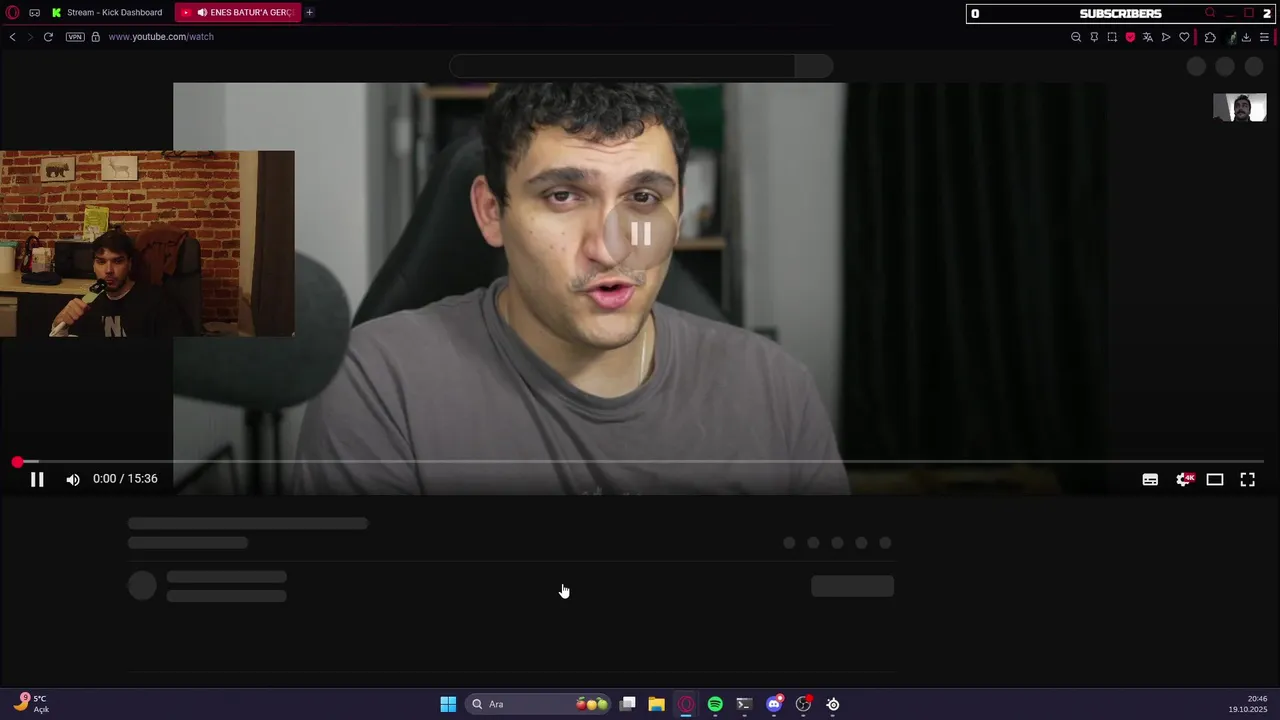Switch to the Stream - Kick Dashboard tab
This screenshot has height=720, width=1280.
tap(108, 13)
